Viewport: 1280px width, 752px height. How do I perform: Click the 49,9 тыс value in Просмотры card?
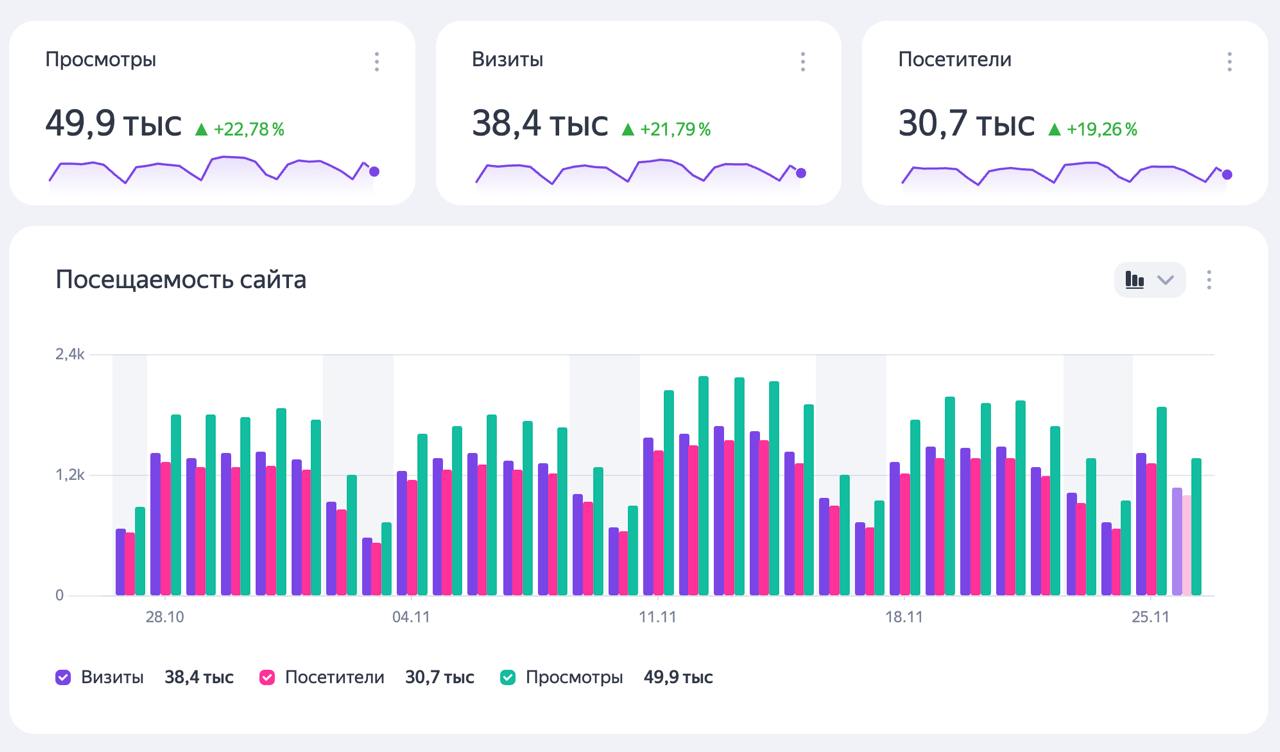click(114, 125)
